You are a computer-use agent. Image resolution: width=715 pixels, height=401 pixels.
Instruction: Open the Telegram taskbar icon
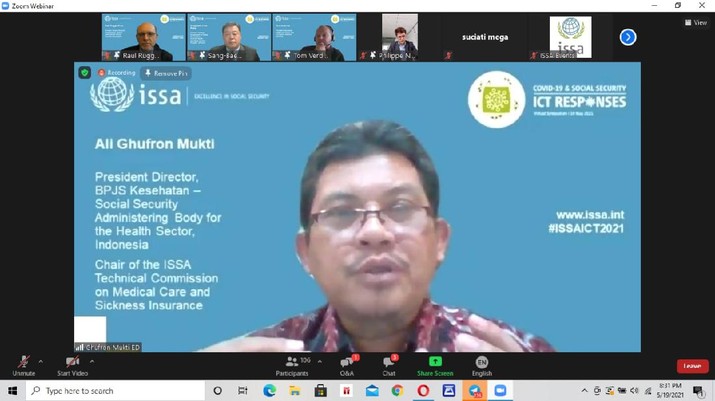point(475,391)
